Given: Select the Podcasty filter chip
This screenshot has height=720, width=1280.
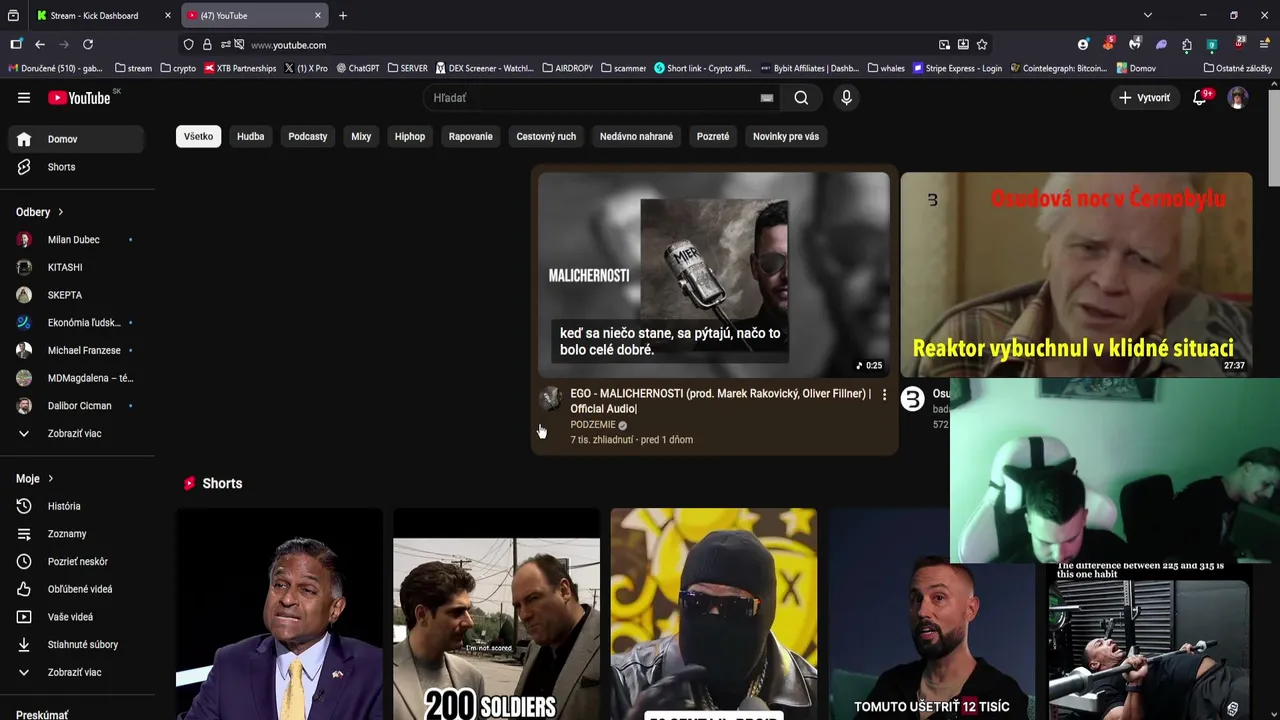Looking at the screenshot, I should pyautogui.click(x=308, y=136).
